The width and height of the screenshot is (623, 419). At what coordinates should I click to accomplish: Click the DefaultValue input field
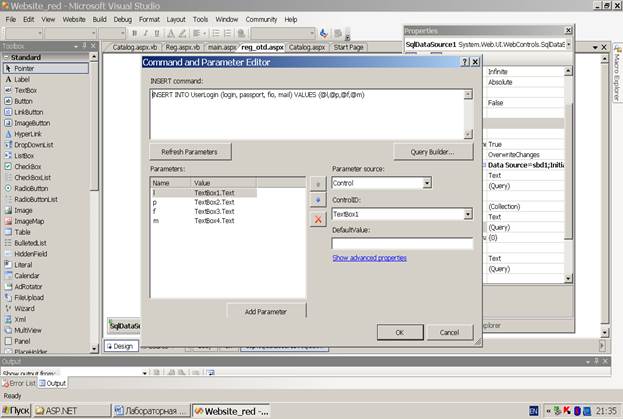click(402, 243)
